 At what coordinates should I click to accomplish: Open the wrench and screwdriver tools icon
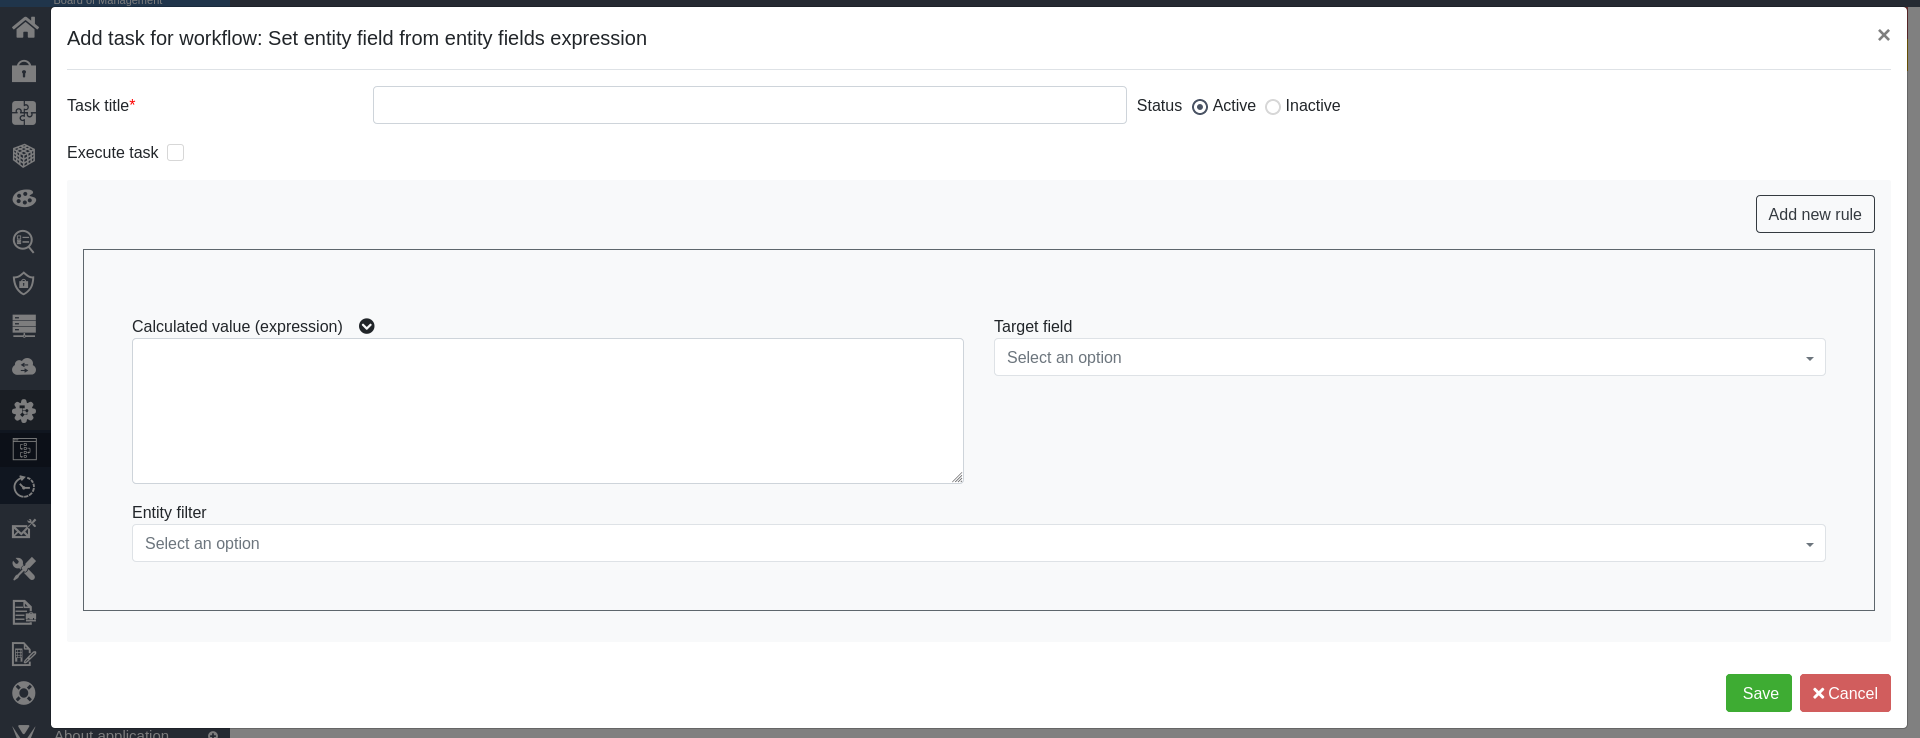coord(25,569)
